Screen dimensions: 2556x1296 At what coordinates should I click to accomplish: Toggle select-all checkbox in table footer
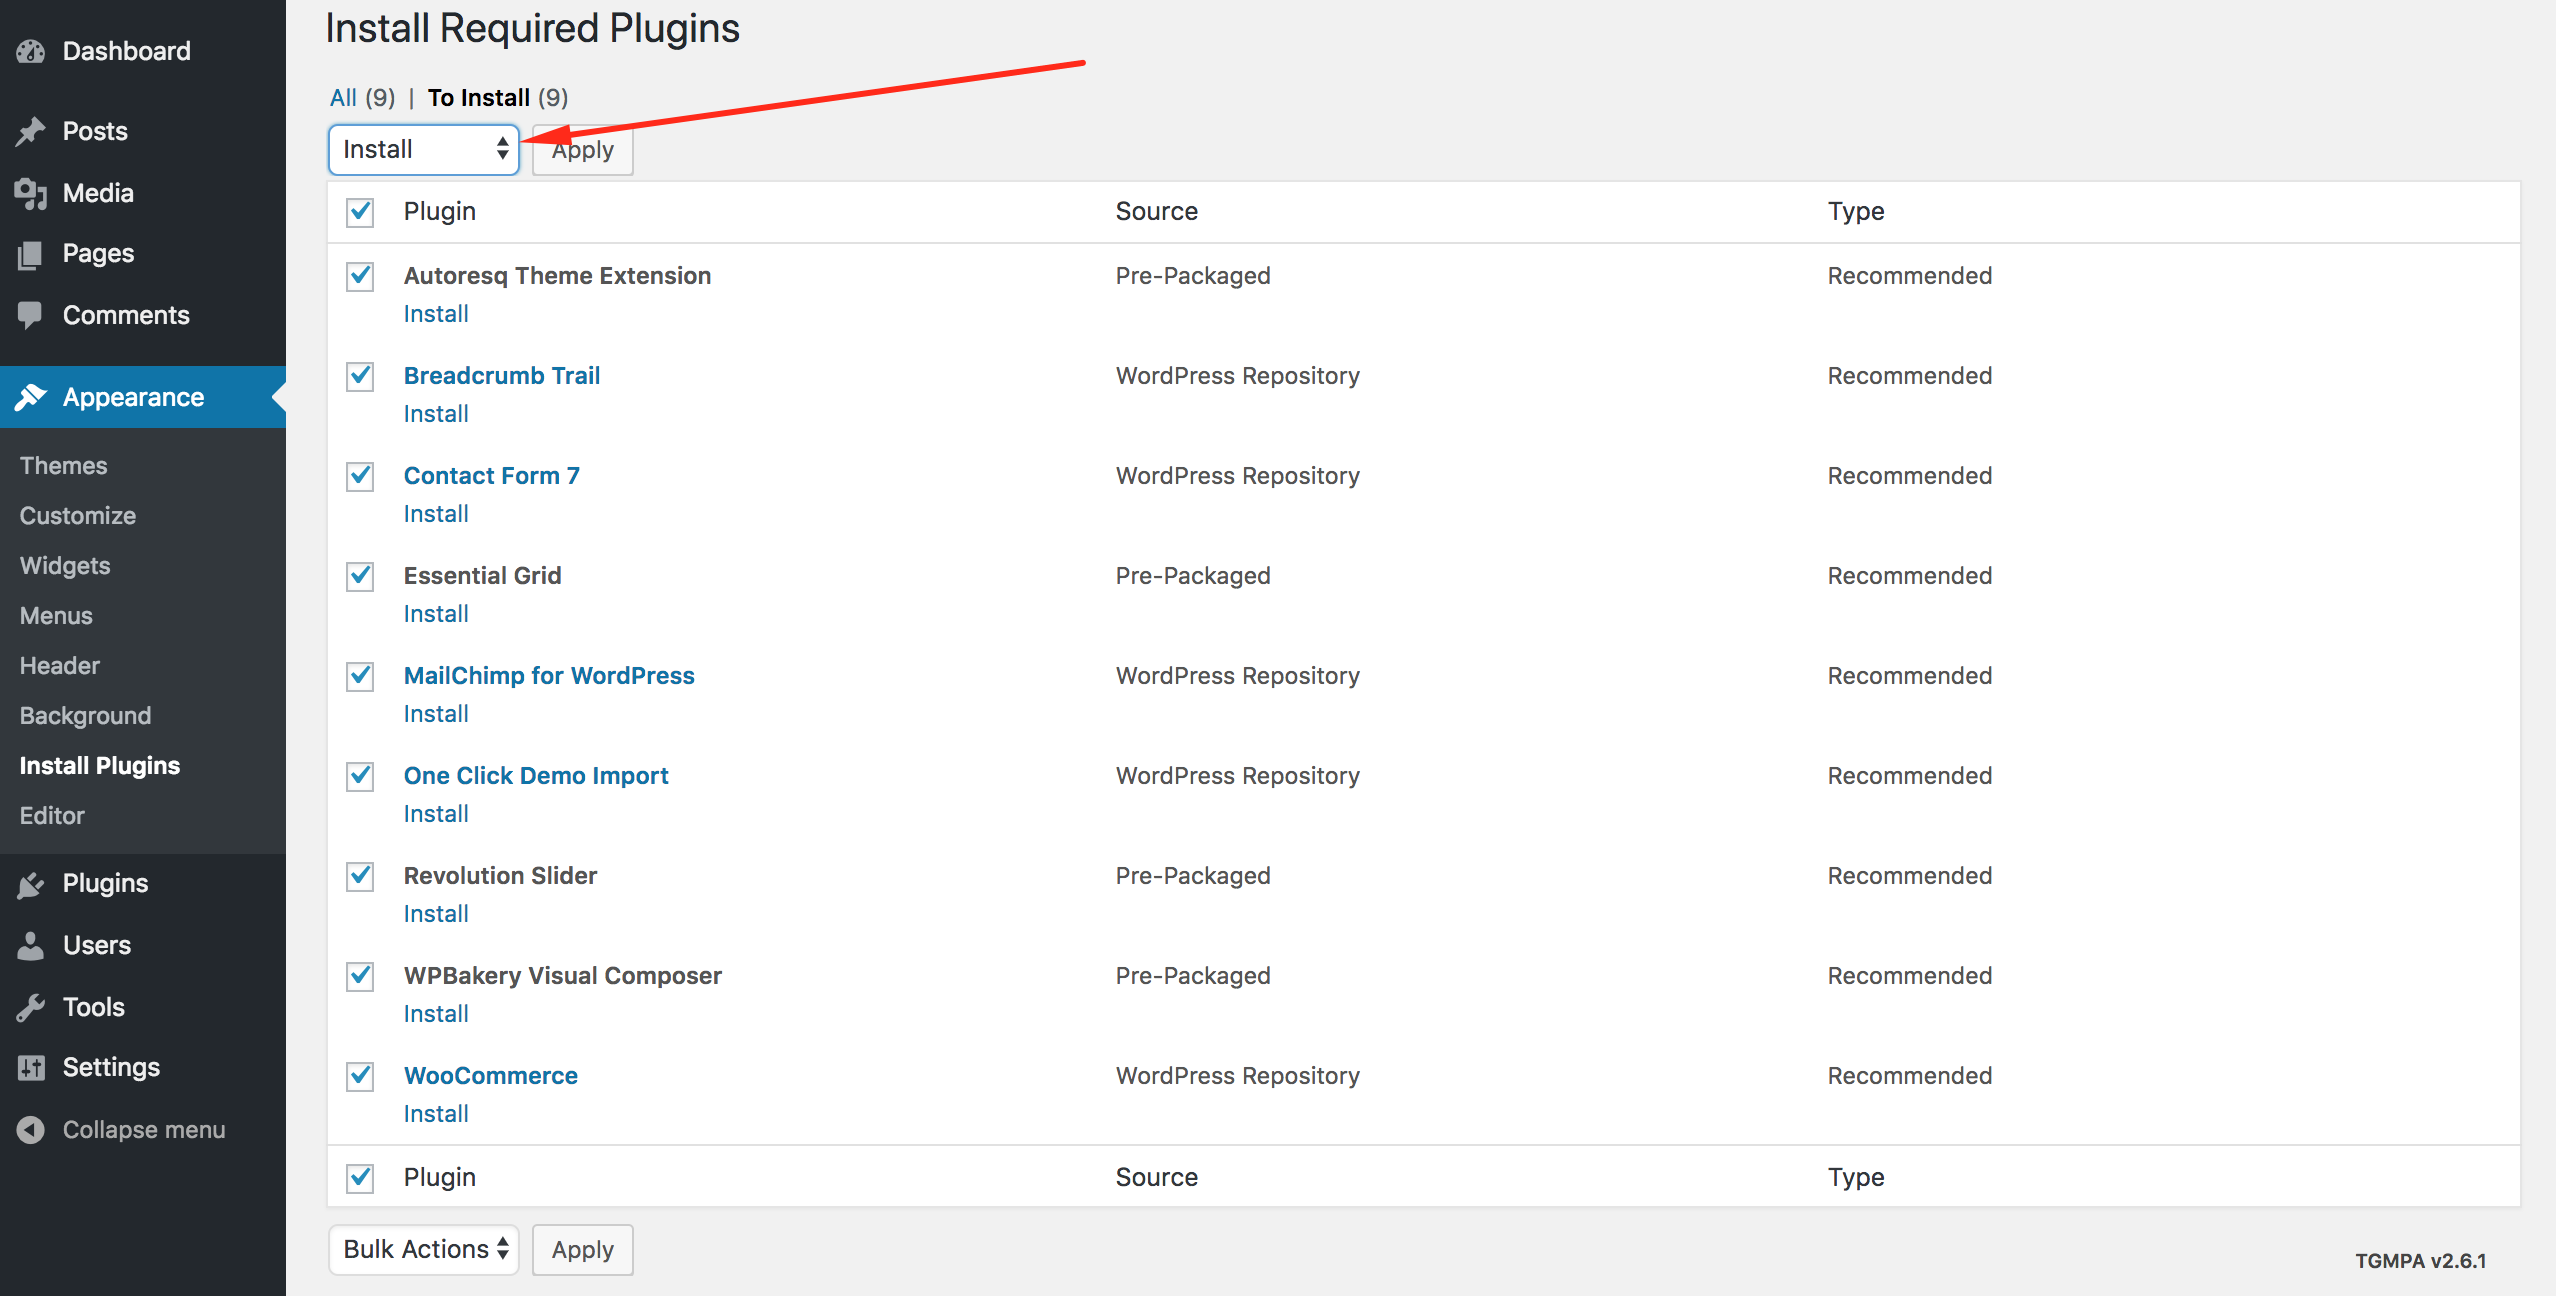360,1178
